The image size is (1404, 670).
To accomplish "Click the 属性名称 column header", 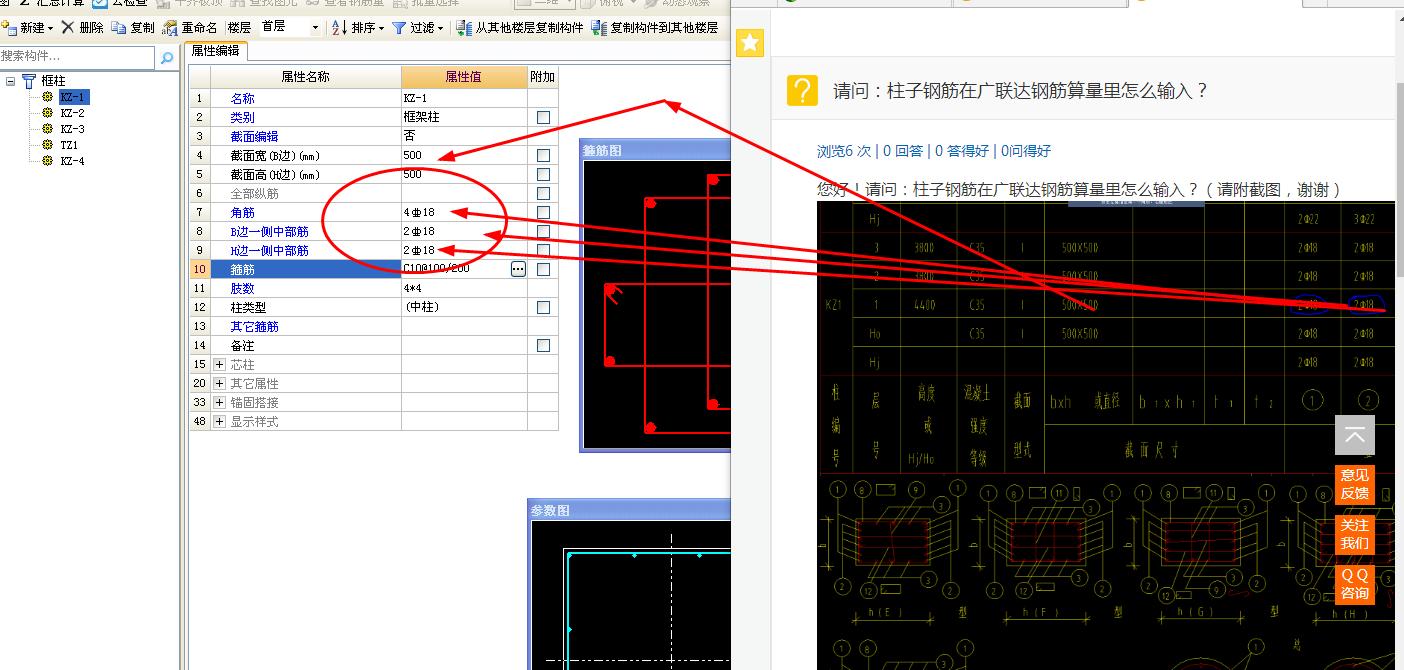I will pos(306,77).
